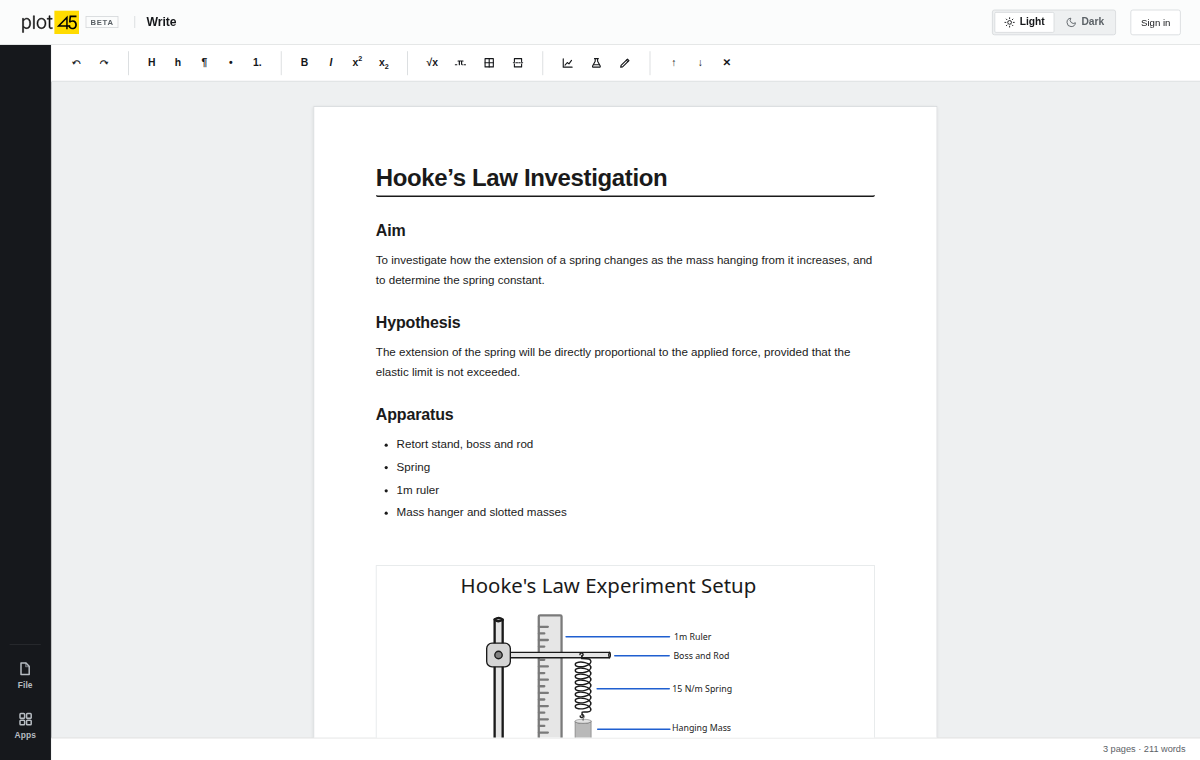This screenshot has width=1200, height=760.
Task: Toggle bold formatting
Action: (305, 63)
